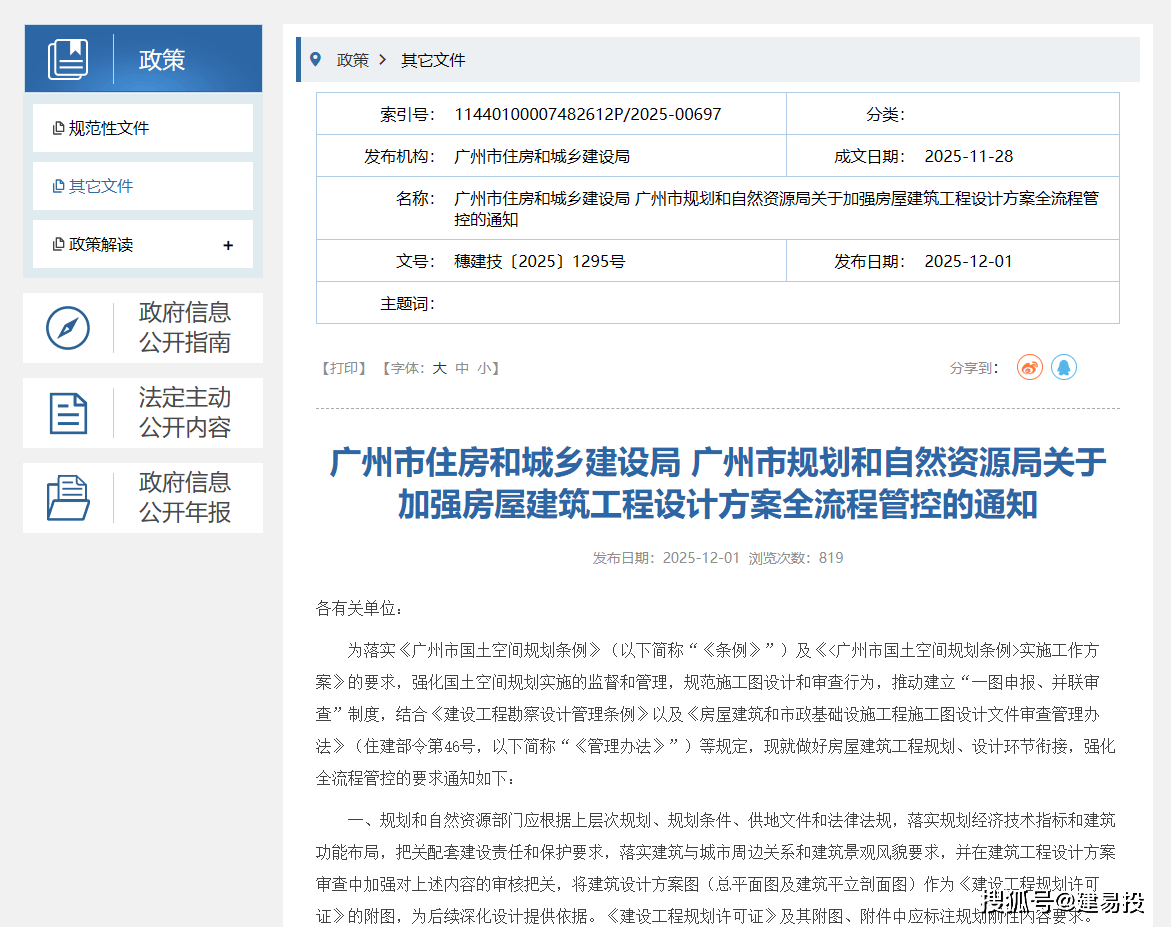Screen dimensions: 1171x927
Task: Expand the 政策解读 submenu with plus sign
Action: (228, 245)
